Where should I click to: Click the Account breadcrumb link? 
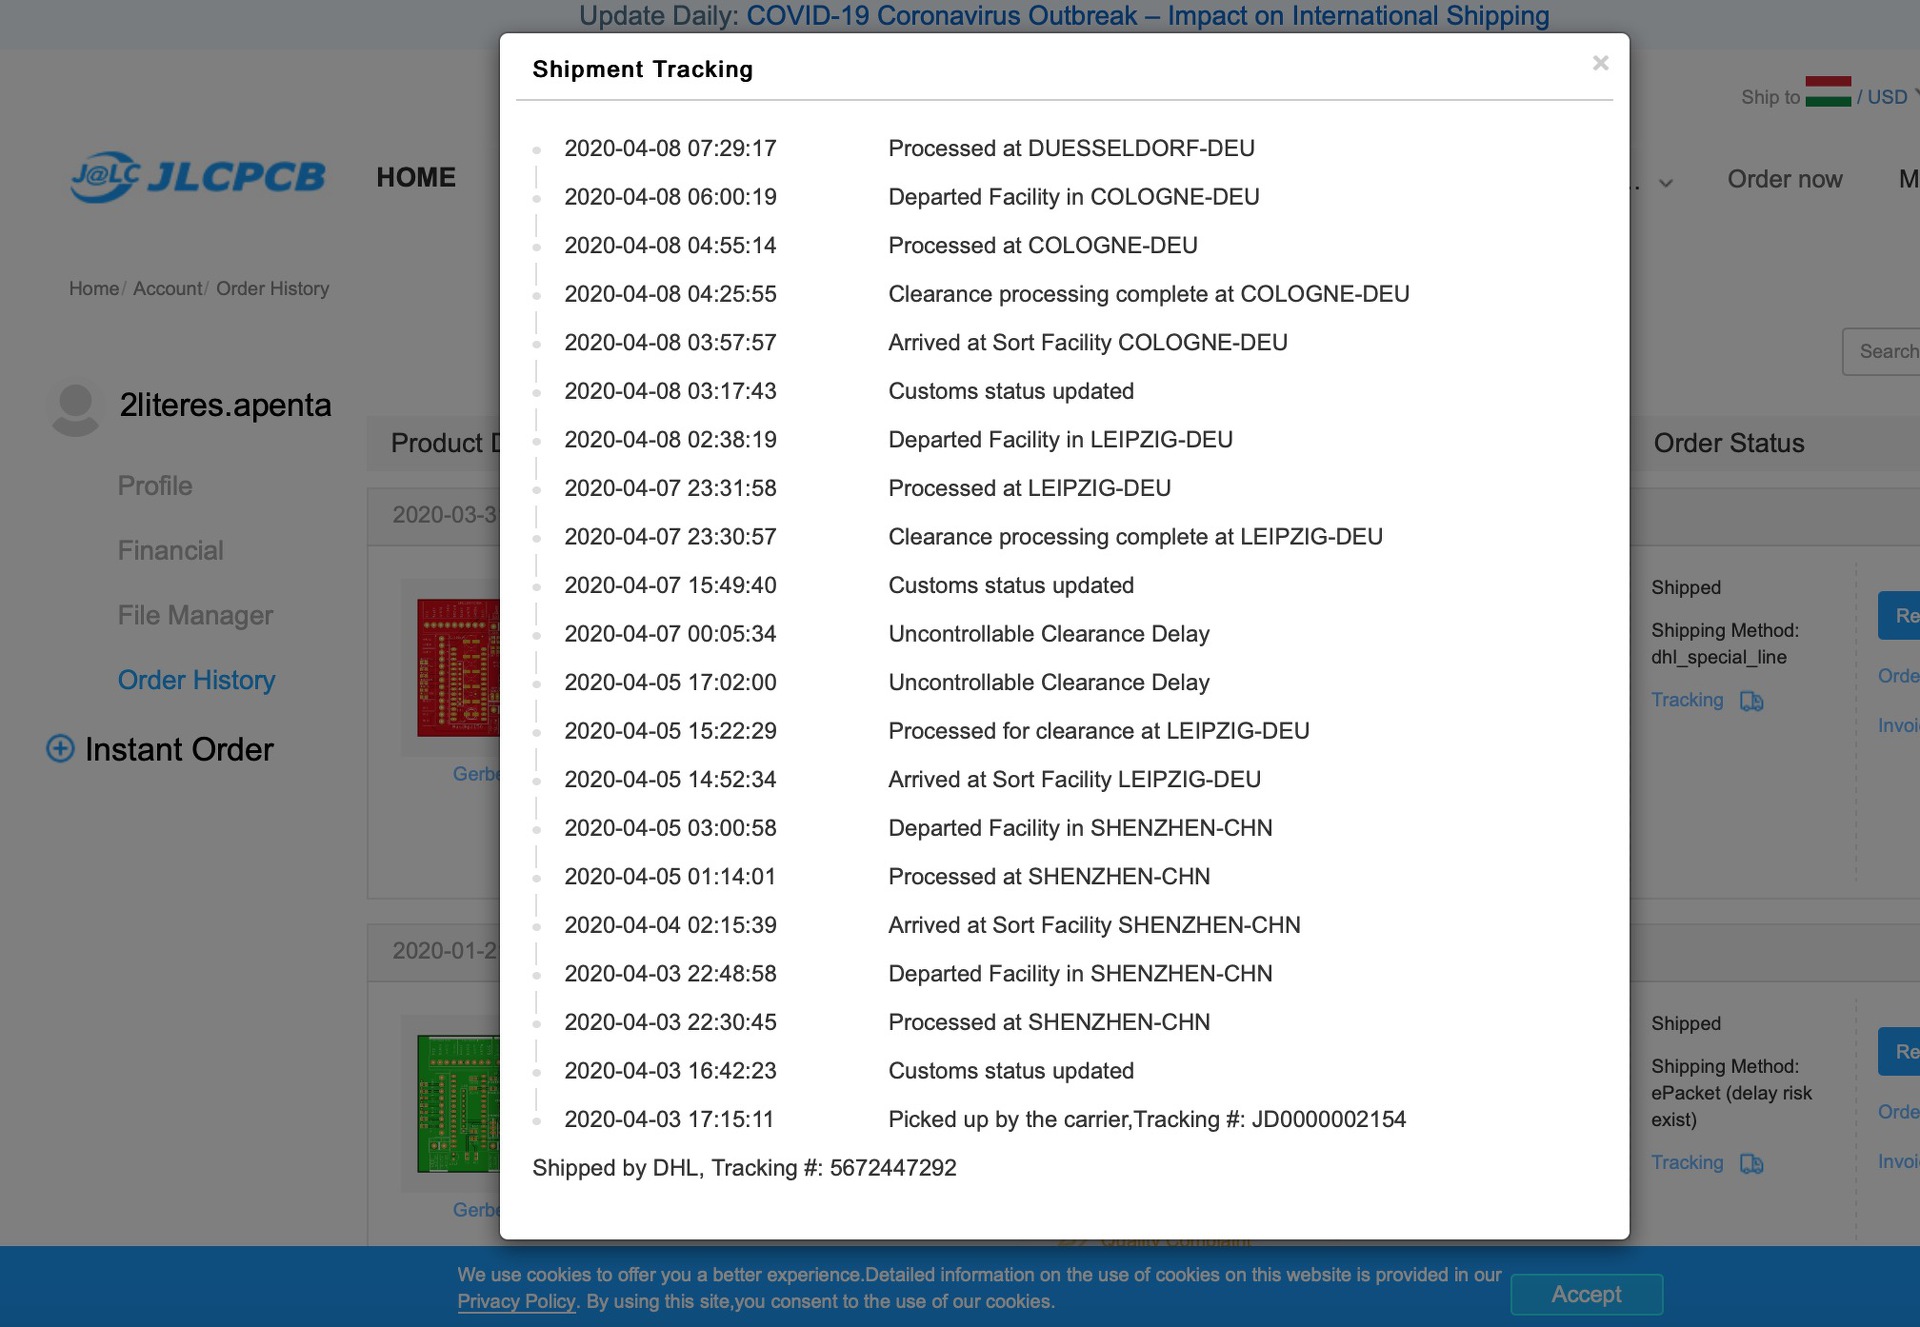167,289
